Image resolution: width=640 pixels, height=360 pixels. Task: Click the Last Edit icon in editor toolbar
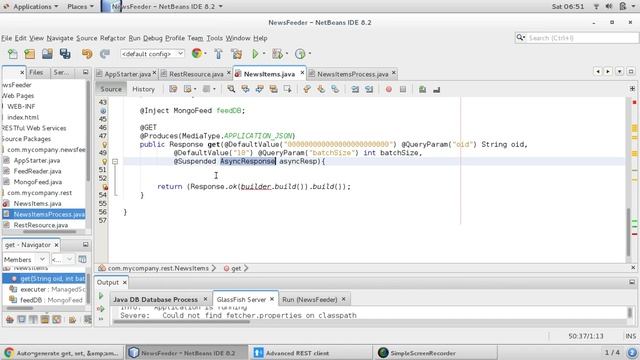pyautogui.click(x=173, y=89)
